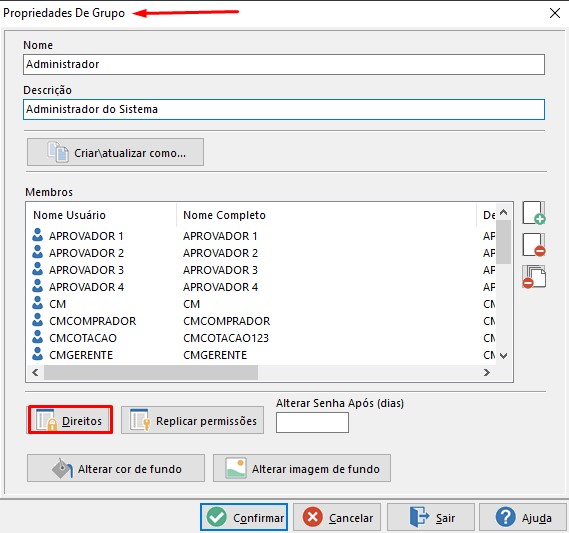Click the add member icon with green plus
The height and width of the screenshot is (533, 569).
pos(534,213)
